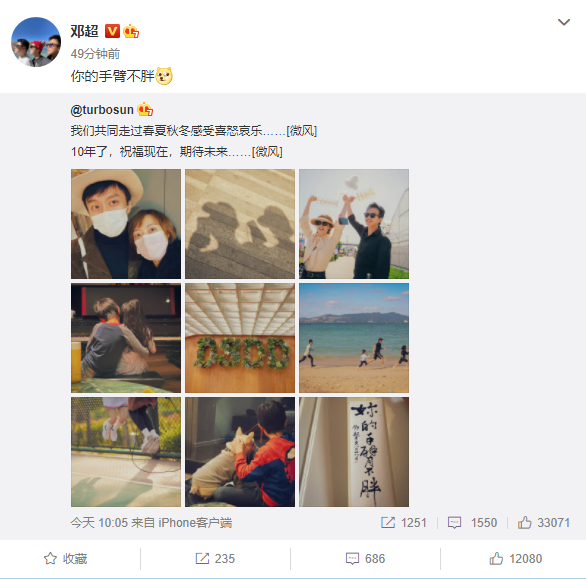Open the post options chevron dropdown
Screen dimensions: 586x579
pos(564,22)
